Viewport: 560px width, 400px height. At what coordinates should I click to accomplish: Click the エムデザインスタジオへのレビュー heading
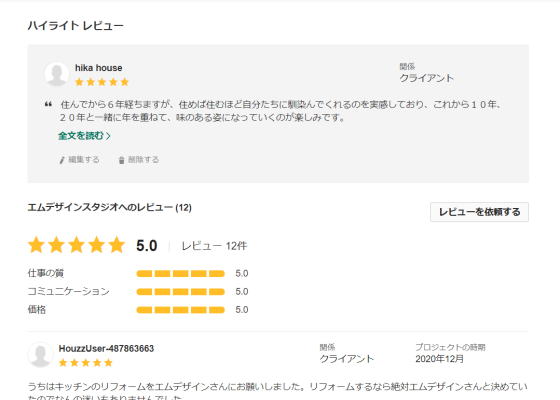pyautogui.click(x=110, y=208)
